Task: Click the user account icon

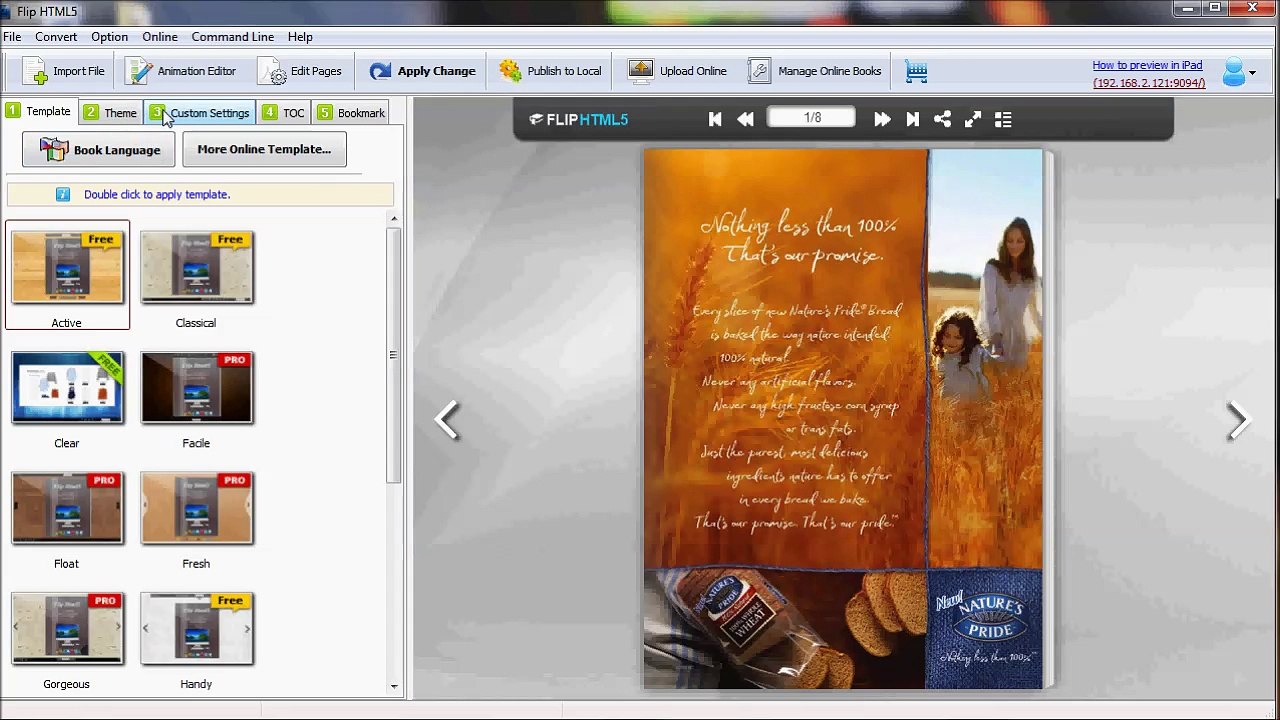Action: pyautogui.click(x=1234, y=72)
